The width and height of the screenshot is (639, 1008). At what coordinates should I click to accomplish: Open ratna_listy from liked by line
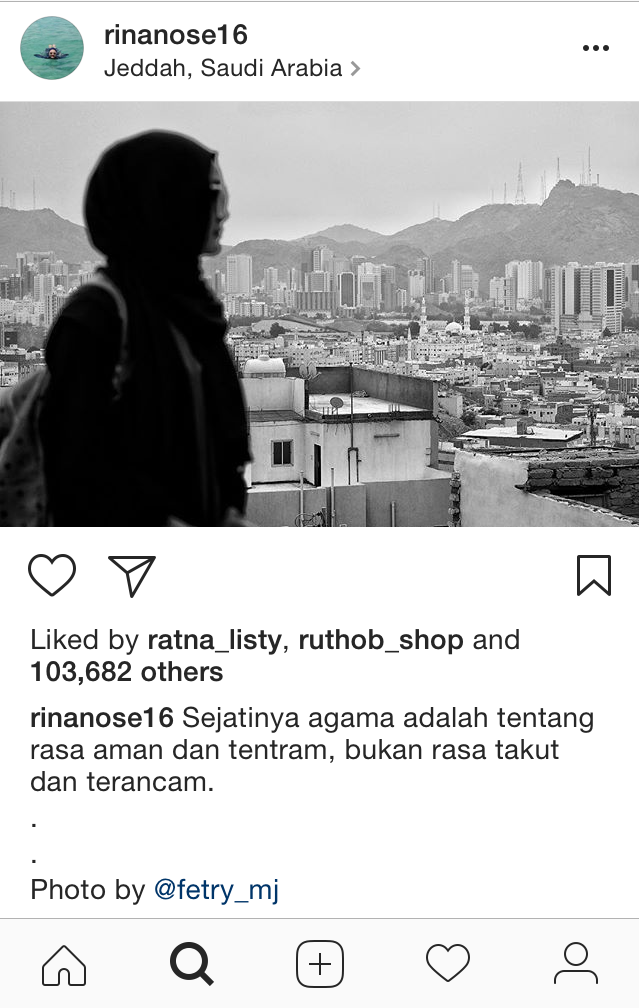click(x=214, y=640)
